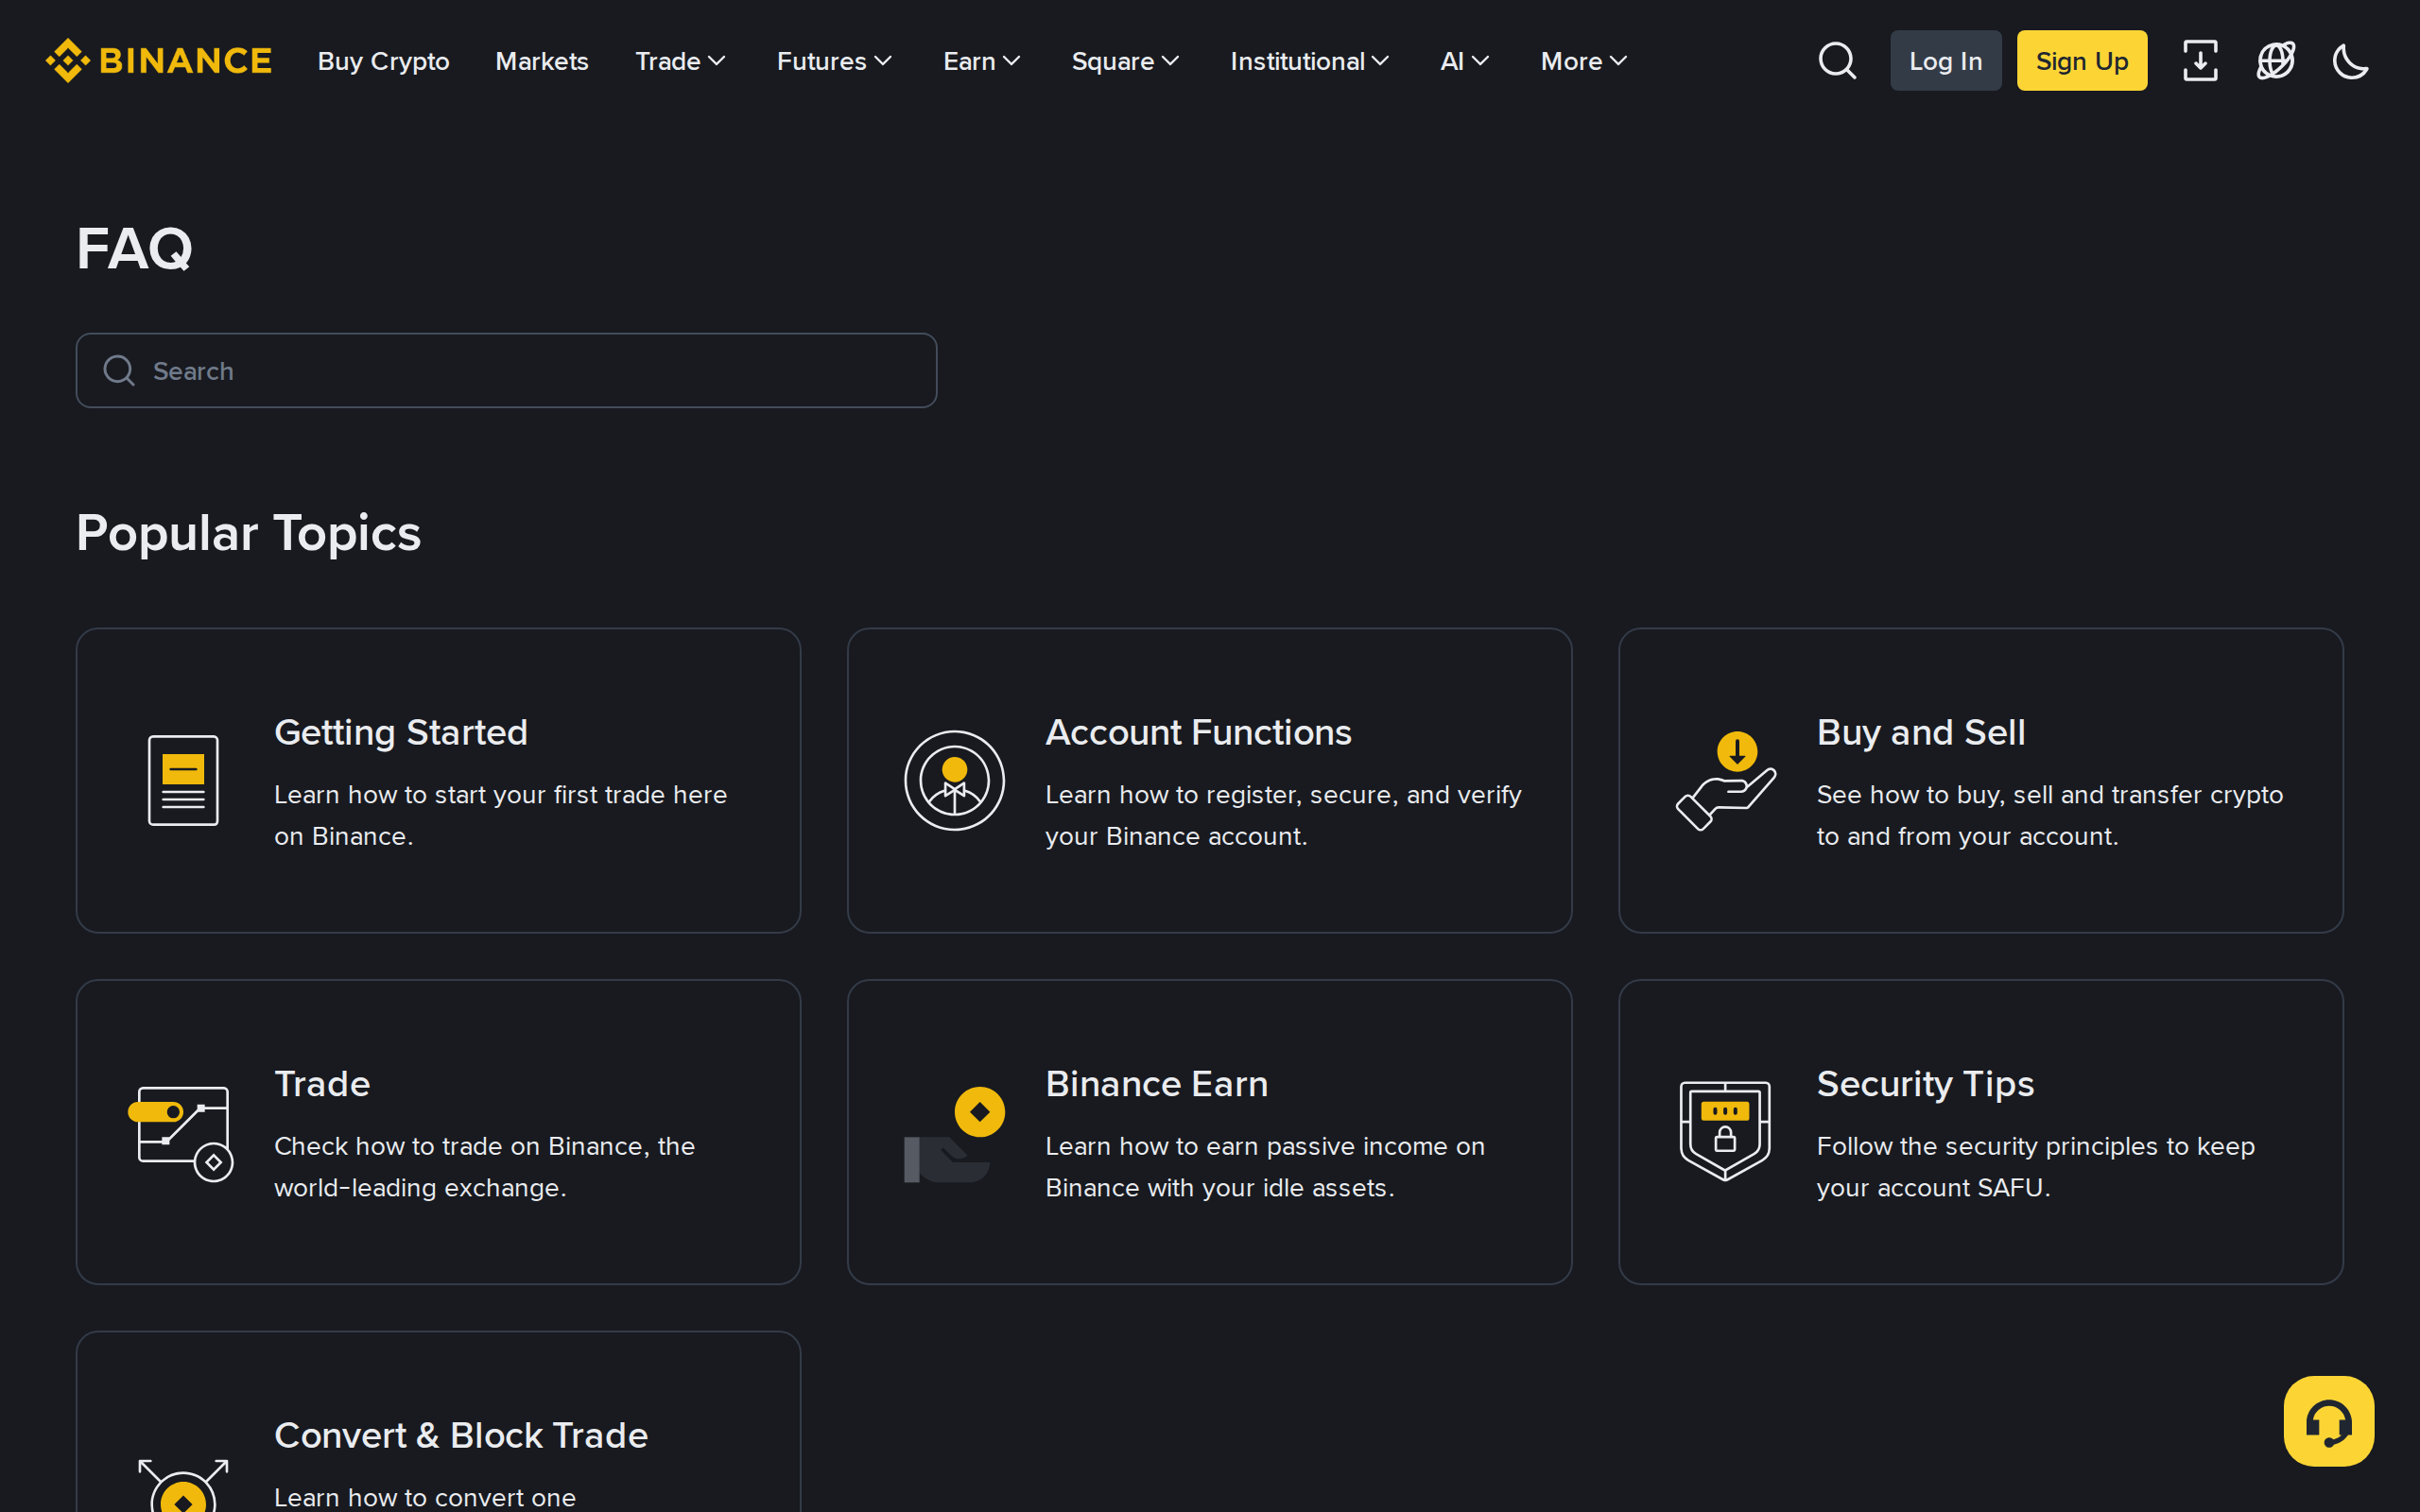This screenshot has width=2420, height=1512.
Task: Open the header search magnifier icon
Action: (x=1837, y=61)
